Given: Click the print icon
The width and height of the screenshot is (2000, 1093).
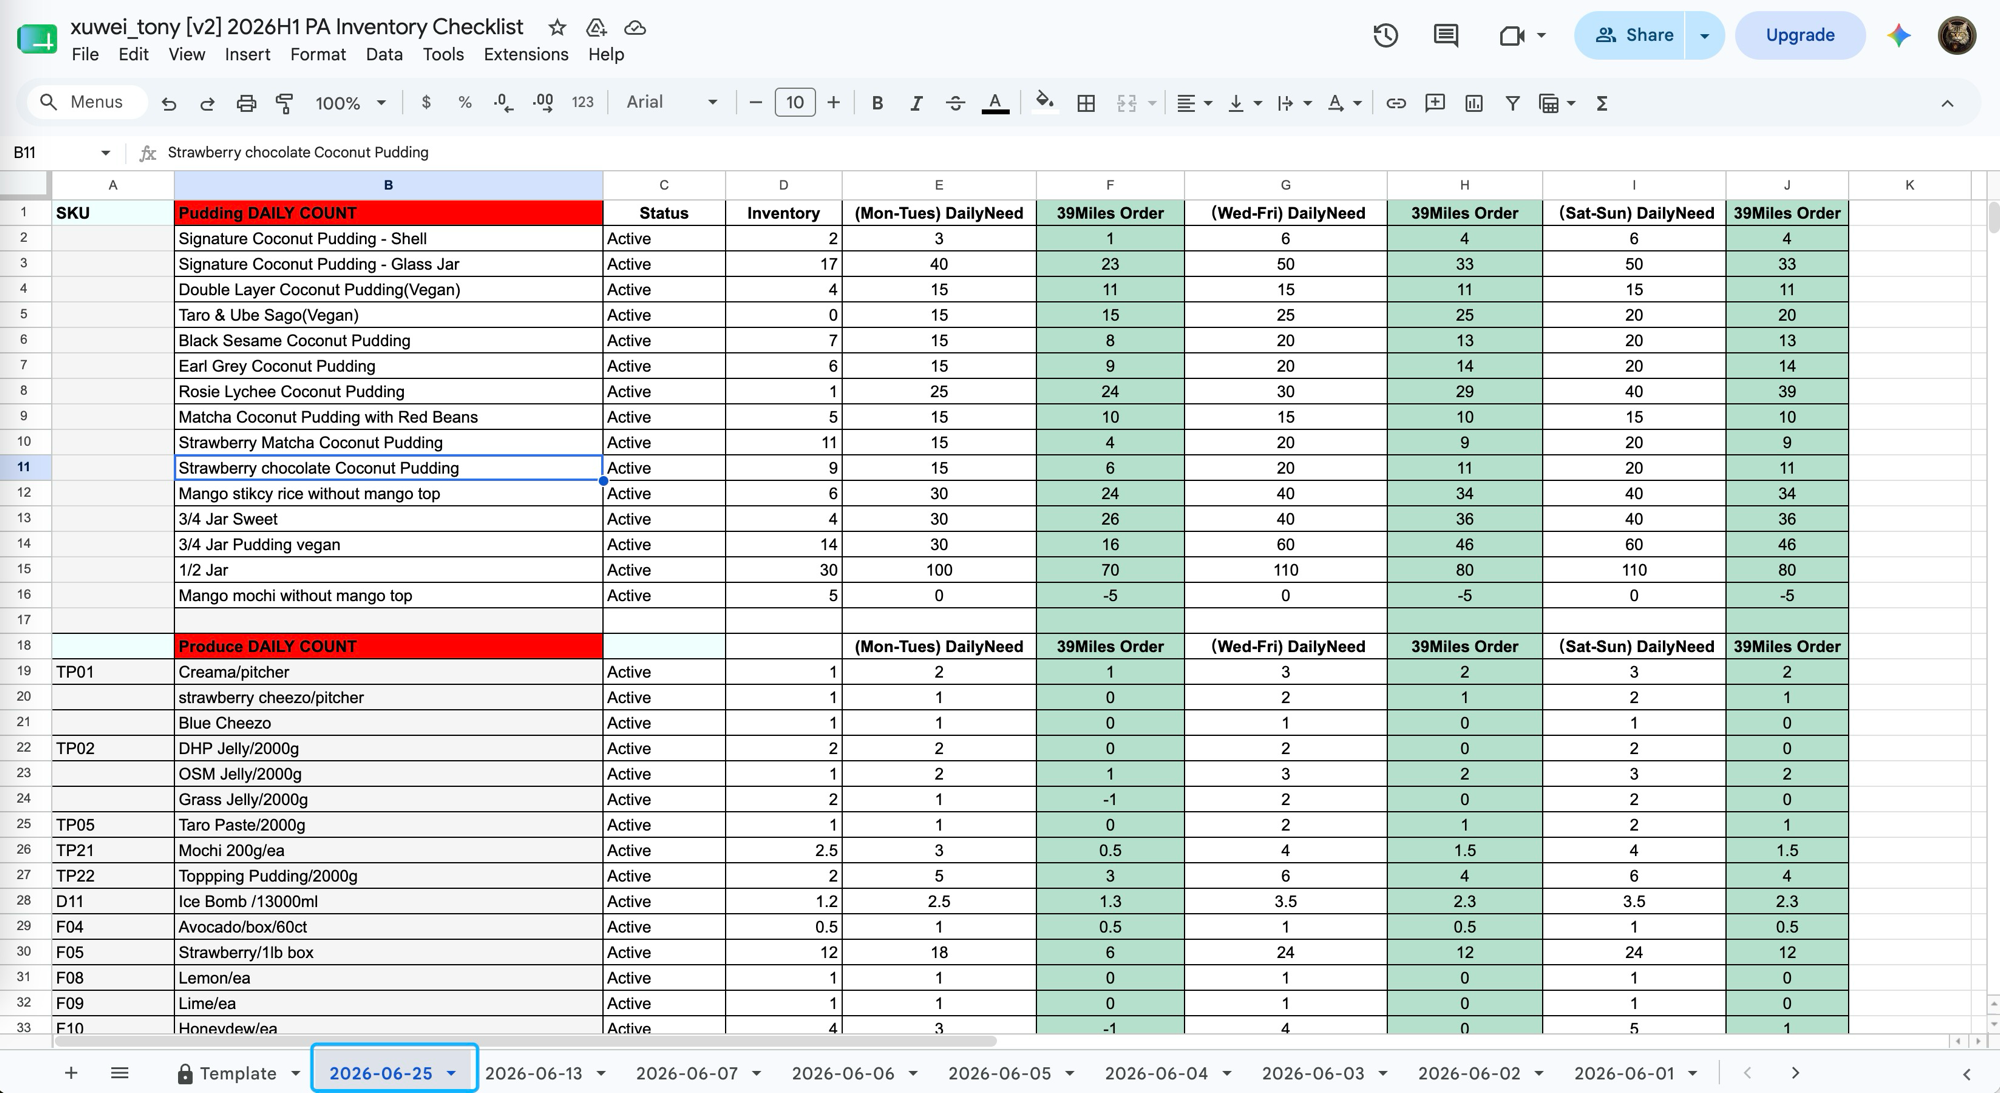Looking at the screenshot, I should (x=246, y=103).
